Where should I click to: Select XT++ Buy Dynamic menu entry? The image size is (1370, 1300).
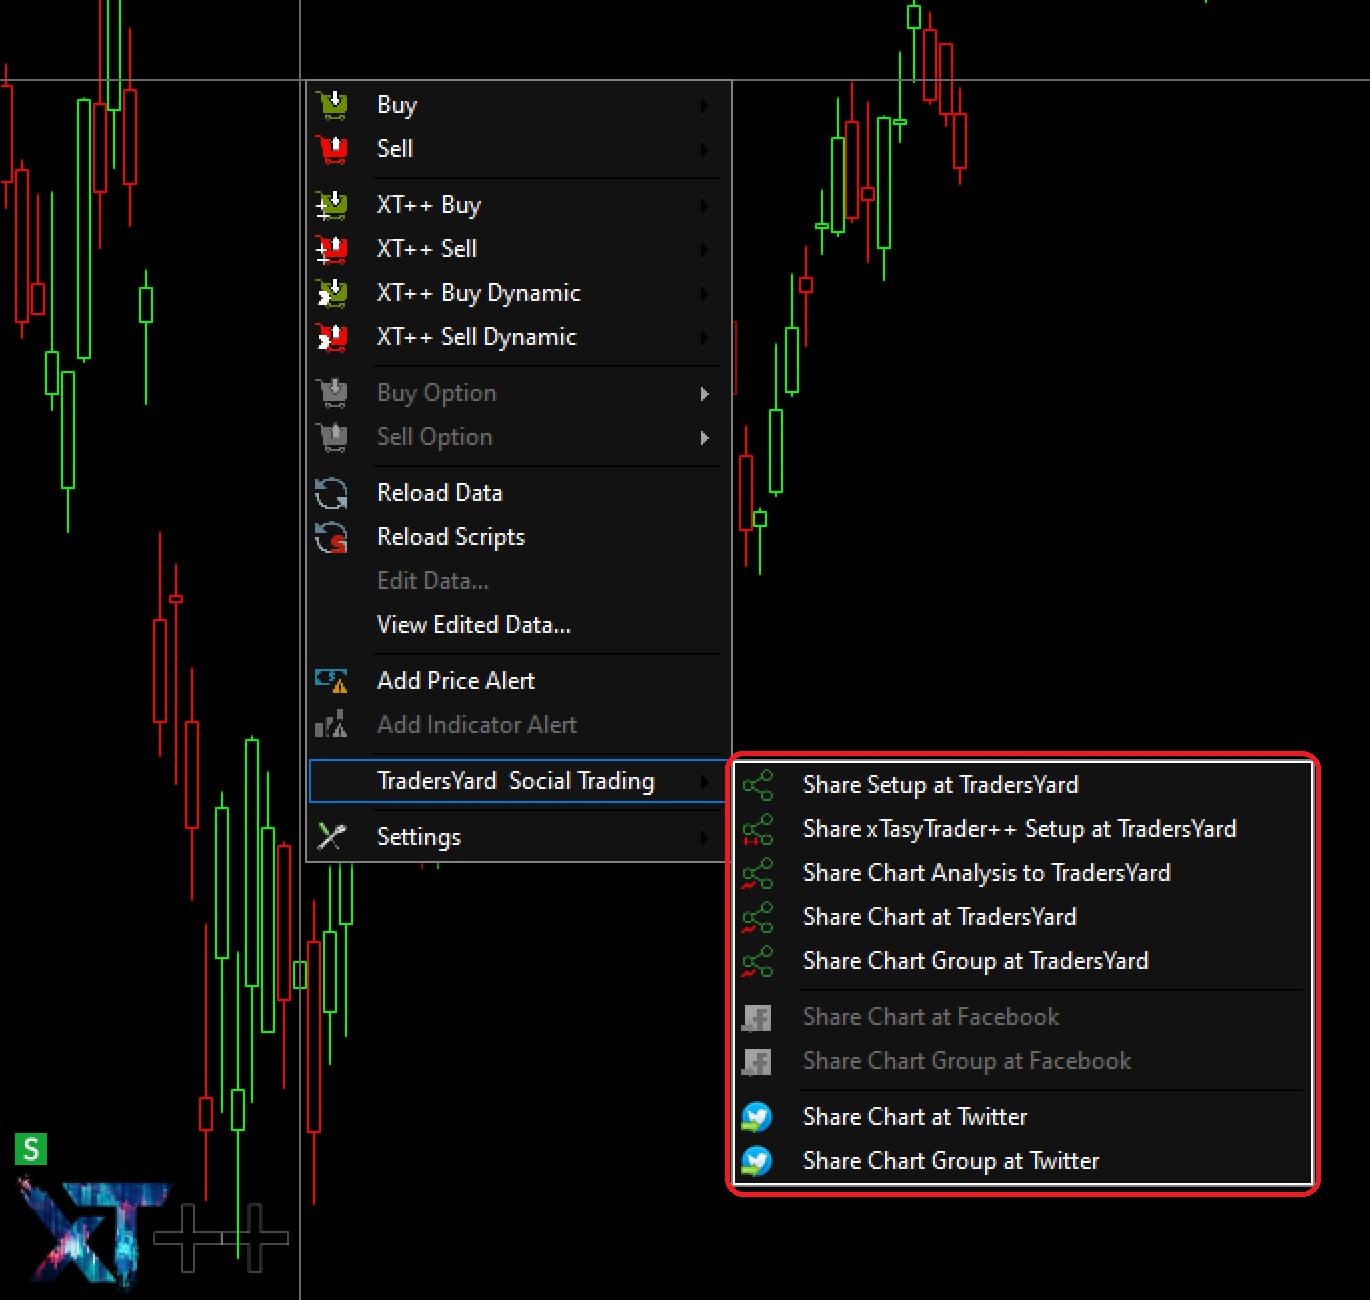518,293
